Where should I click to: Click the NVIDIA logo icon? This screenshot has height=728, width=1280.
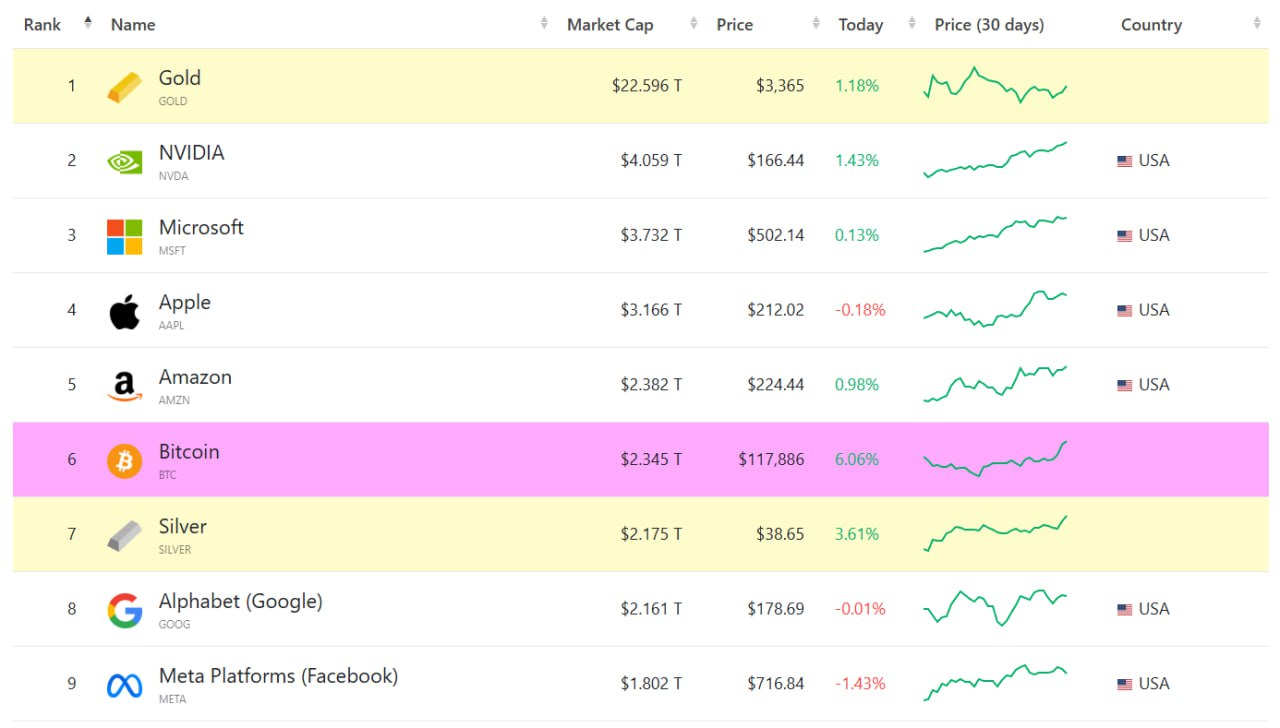pos(125,161)
